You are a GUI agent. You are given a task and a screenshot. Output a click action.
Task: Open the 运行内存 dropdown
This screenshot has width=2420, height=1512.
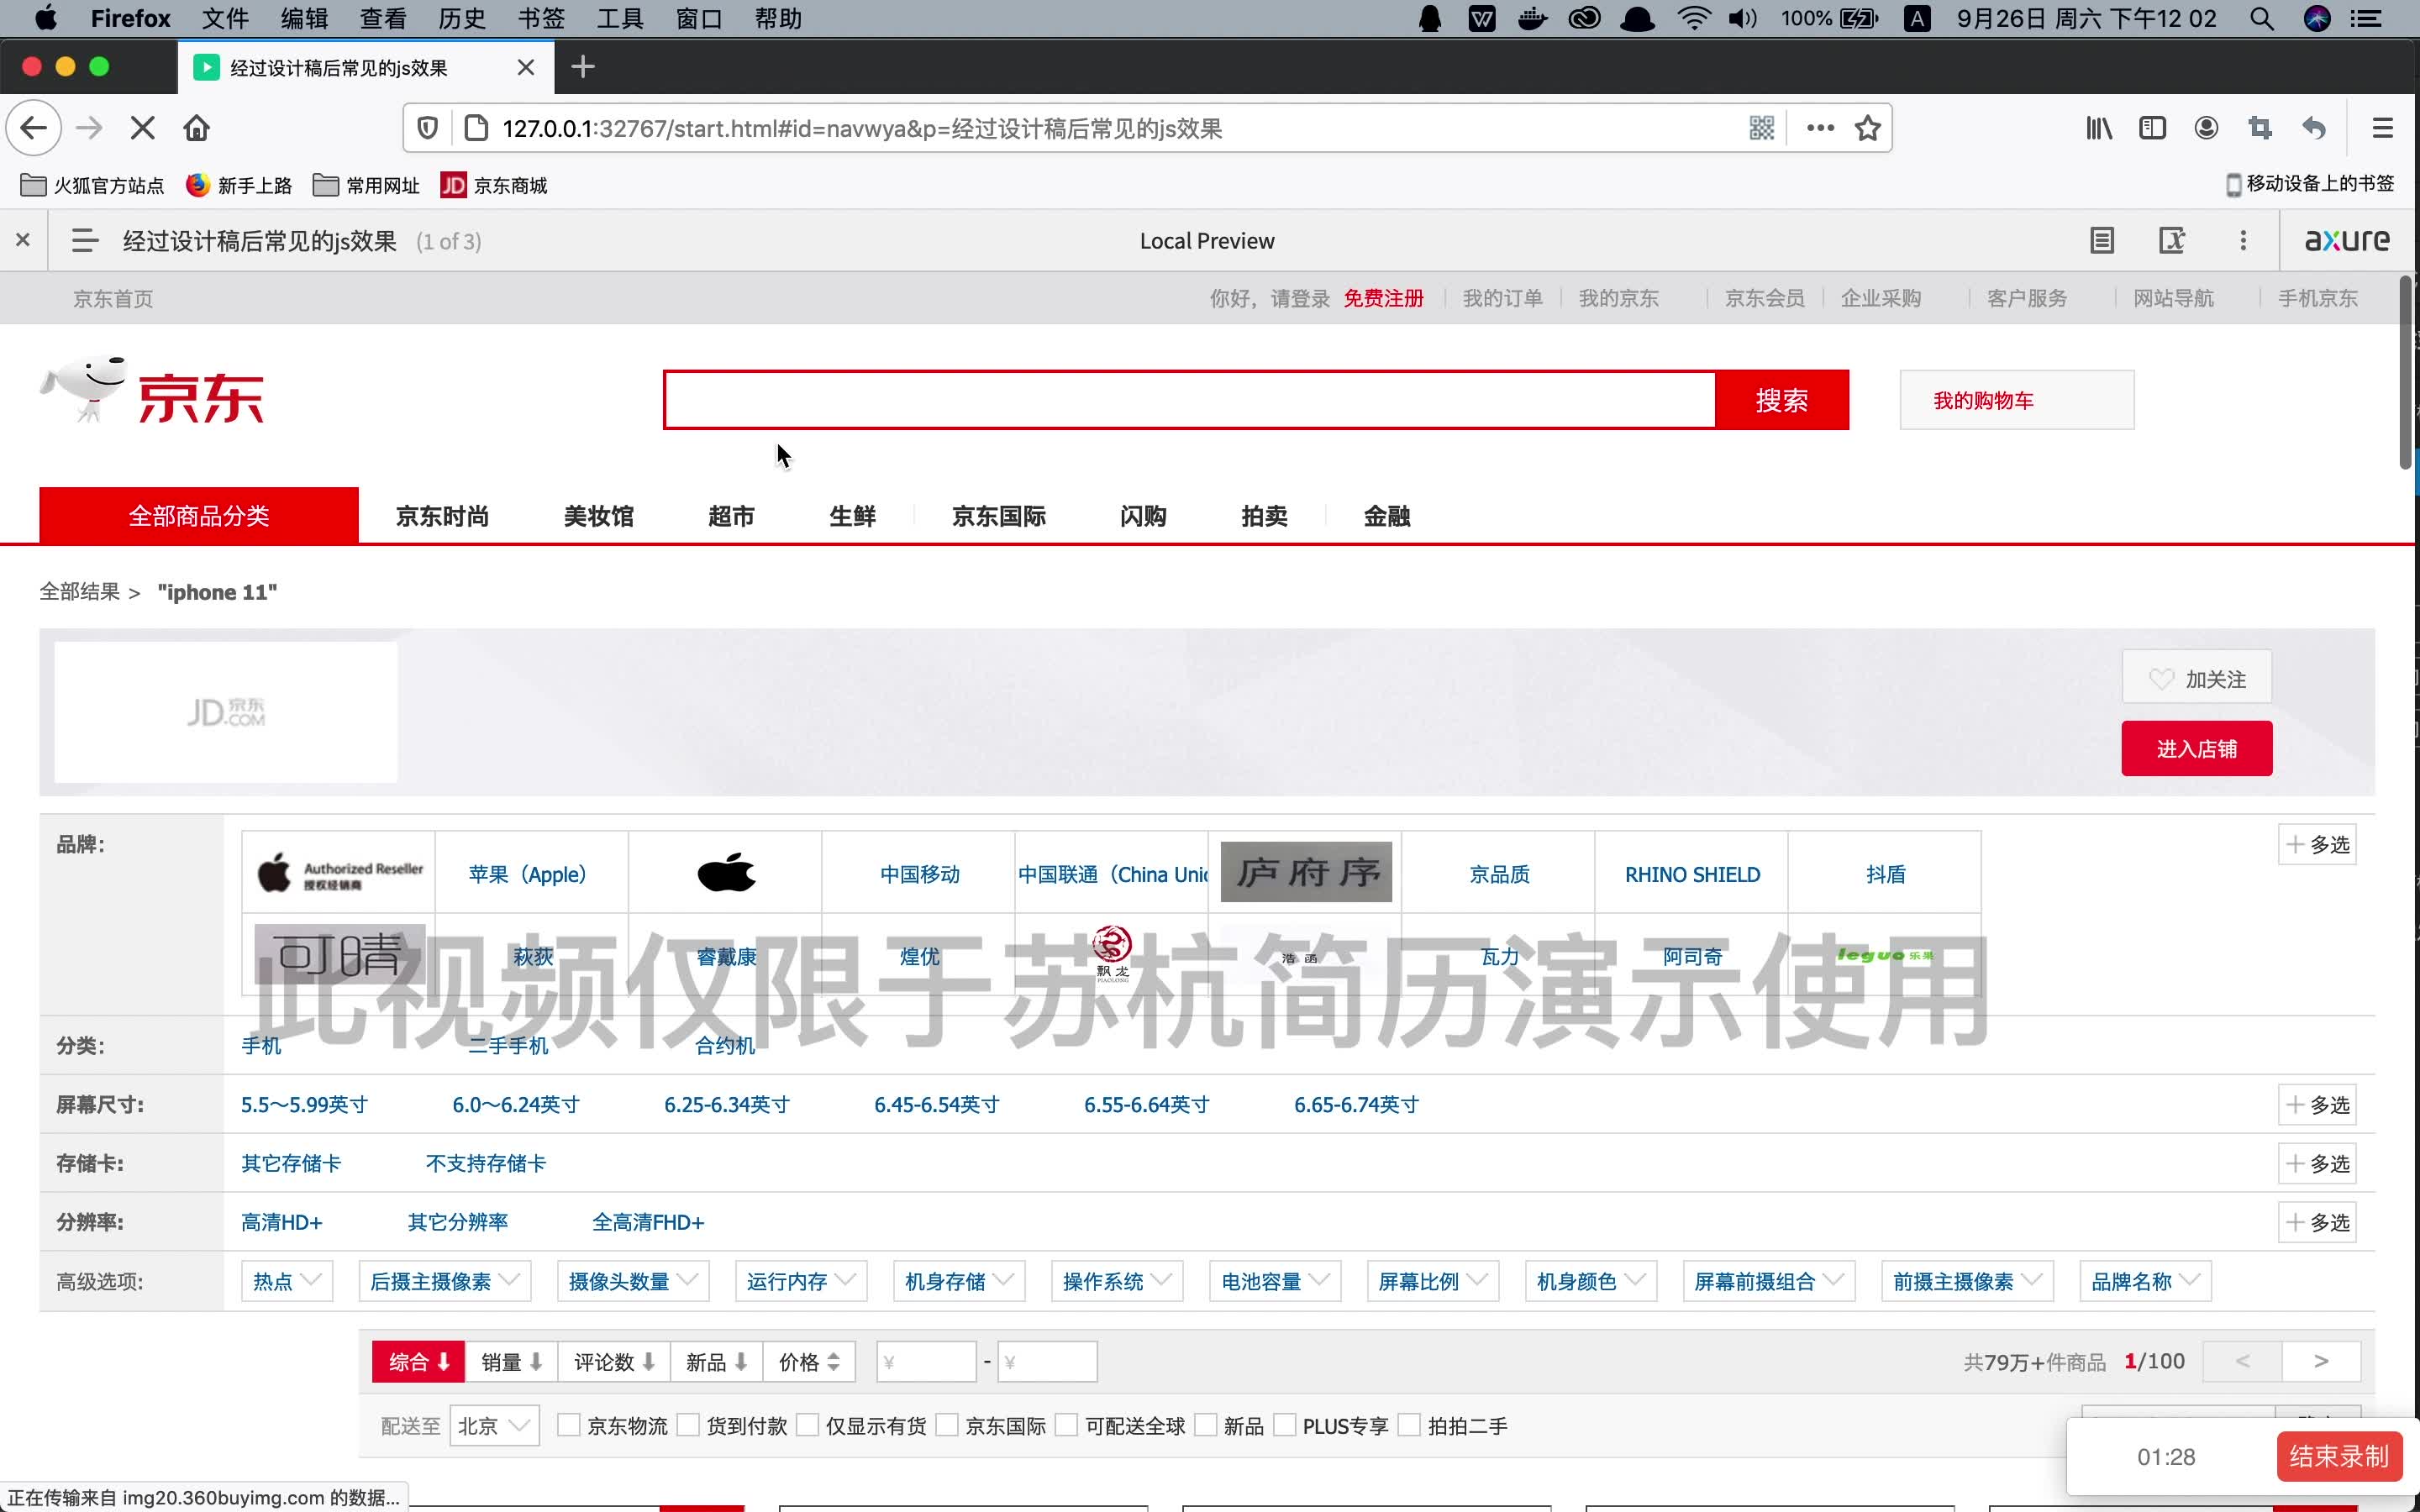point(801,1281)
